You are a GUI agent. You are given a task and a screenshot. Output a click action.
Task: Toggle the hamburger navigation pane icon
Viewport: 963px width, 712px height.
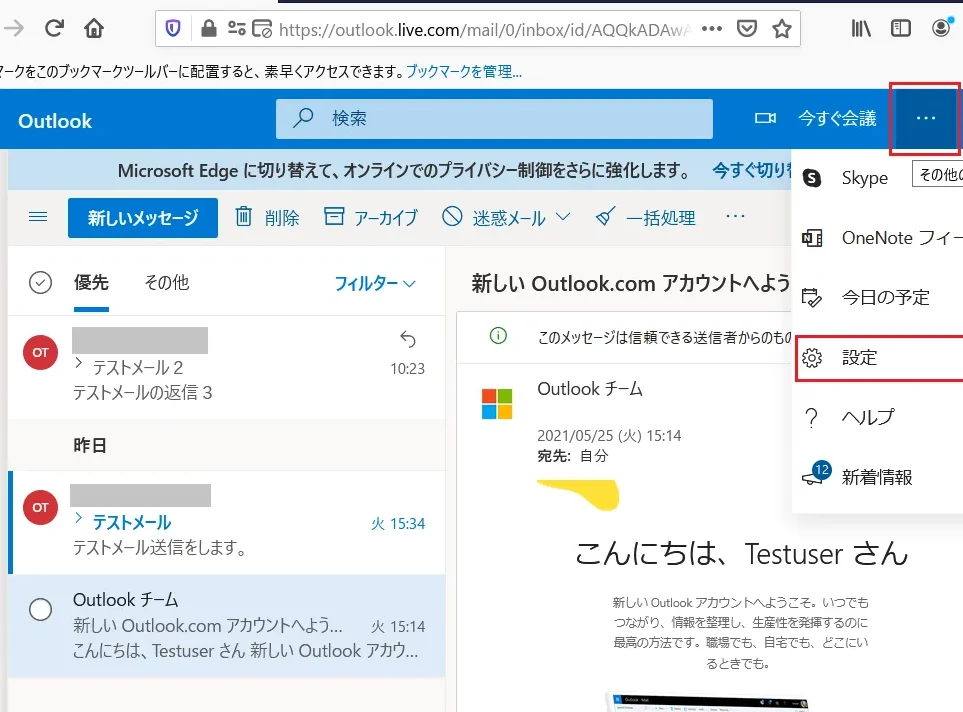tap(38, 217)
